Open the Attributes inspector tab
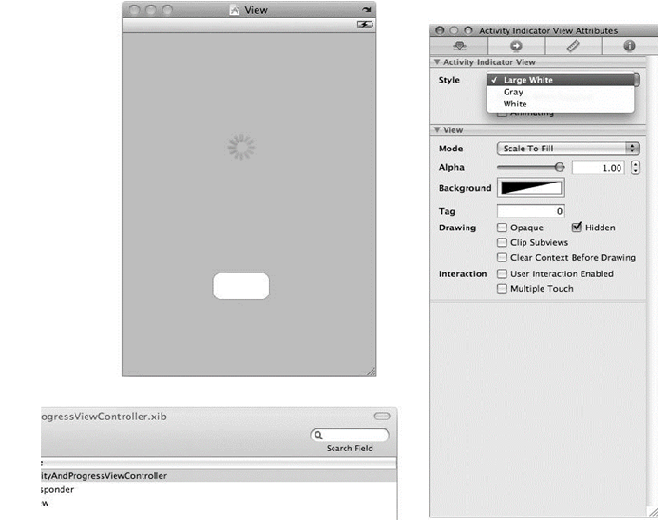The width and height of the screenshot is (665, 520). point(460,46)
